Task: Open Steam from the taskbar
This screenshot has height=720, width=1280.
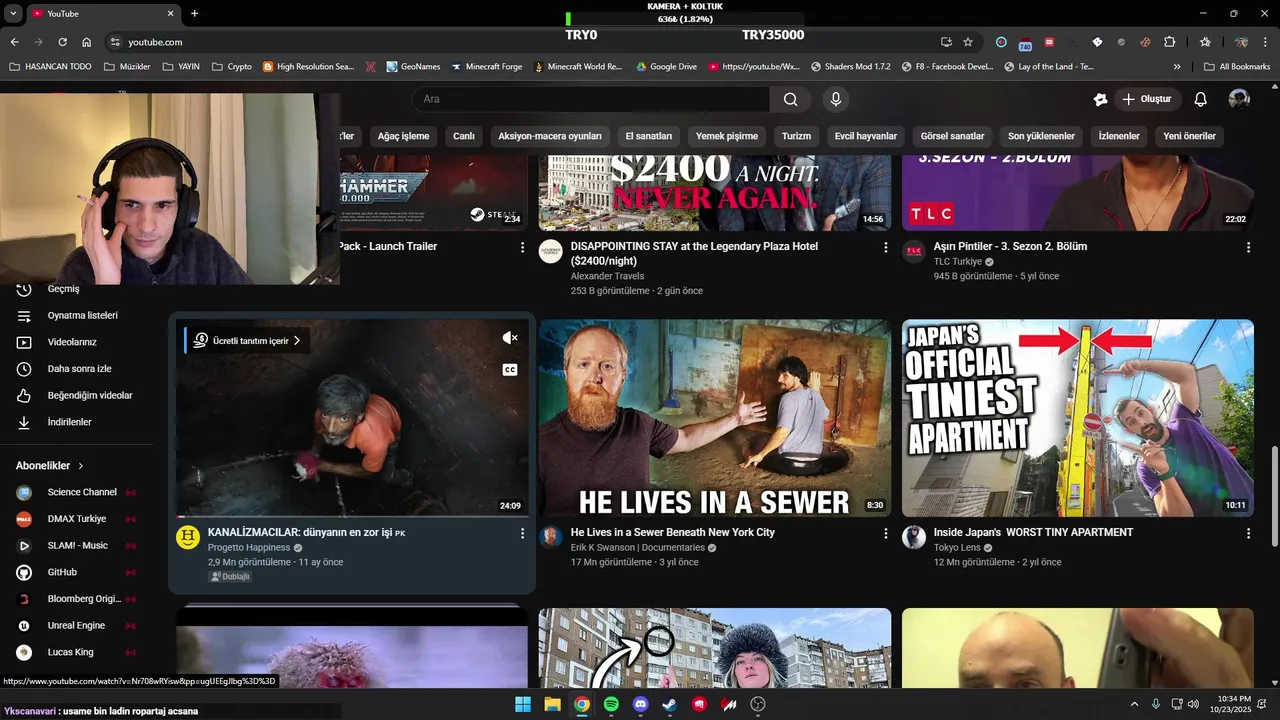Action: [x=669, y=704]
